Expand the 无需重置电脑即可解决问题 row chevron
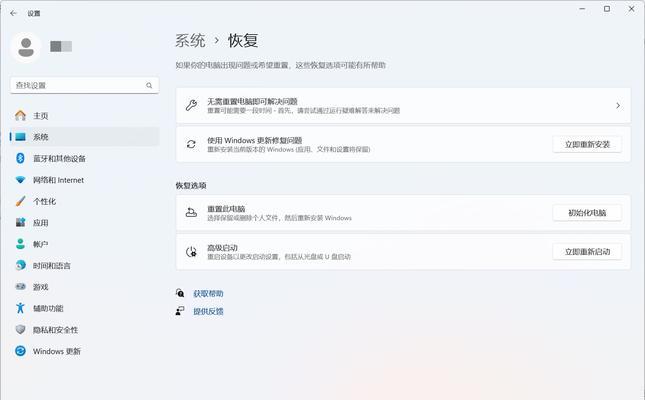 pyautogui.click(x=618, y=106)
